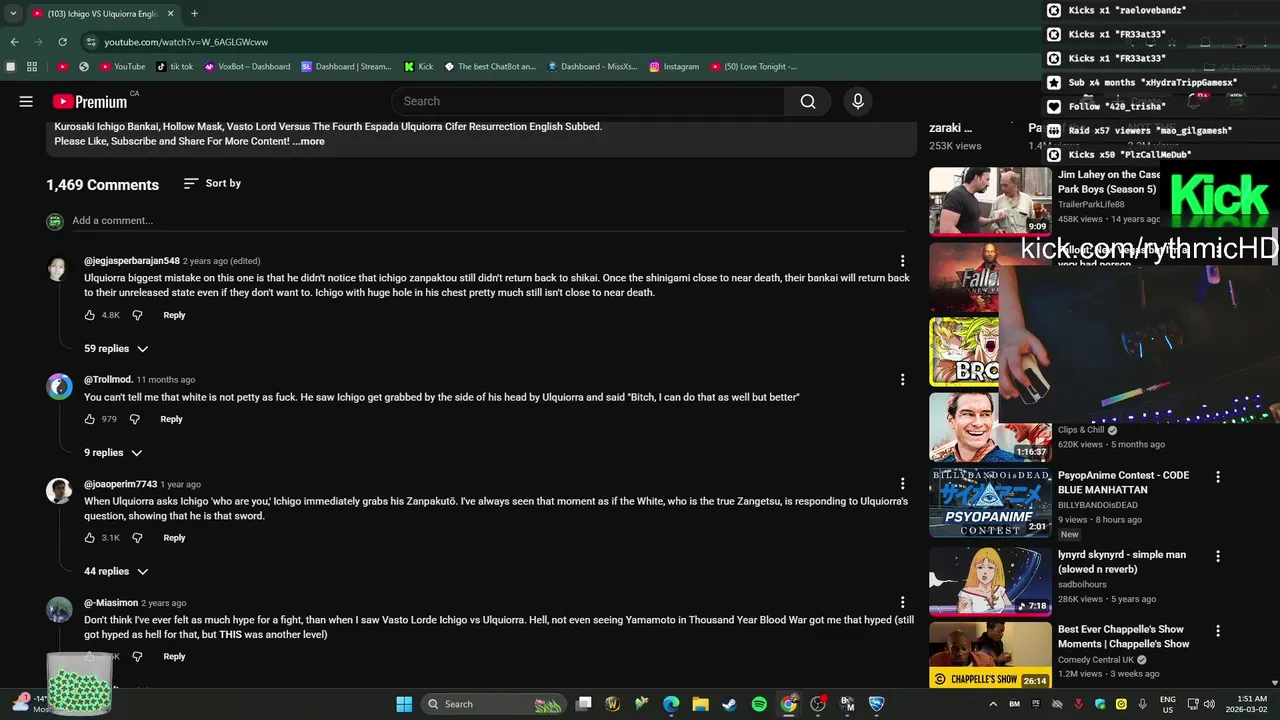Select the Ichigo VS Ulquiorra browser tab
This screenshot has width=1280, height=720.
102,14
